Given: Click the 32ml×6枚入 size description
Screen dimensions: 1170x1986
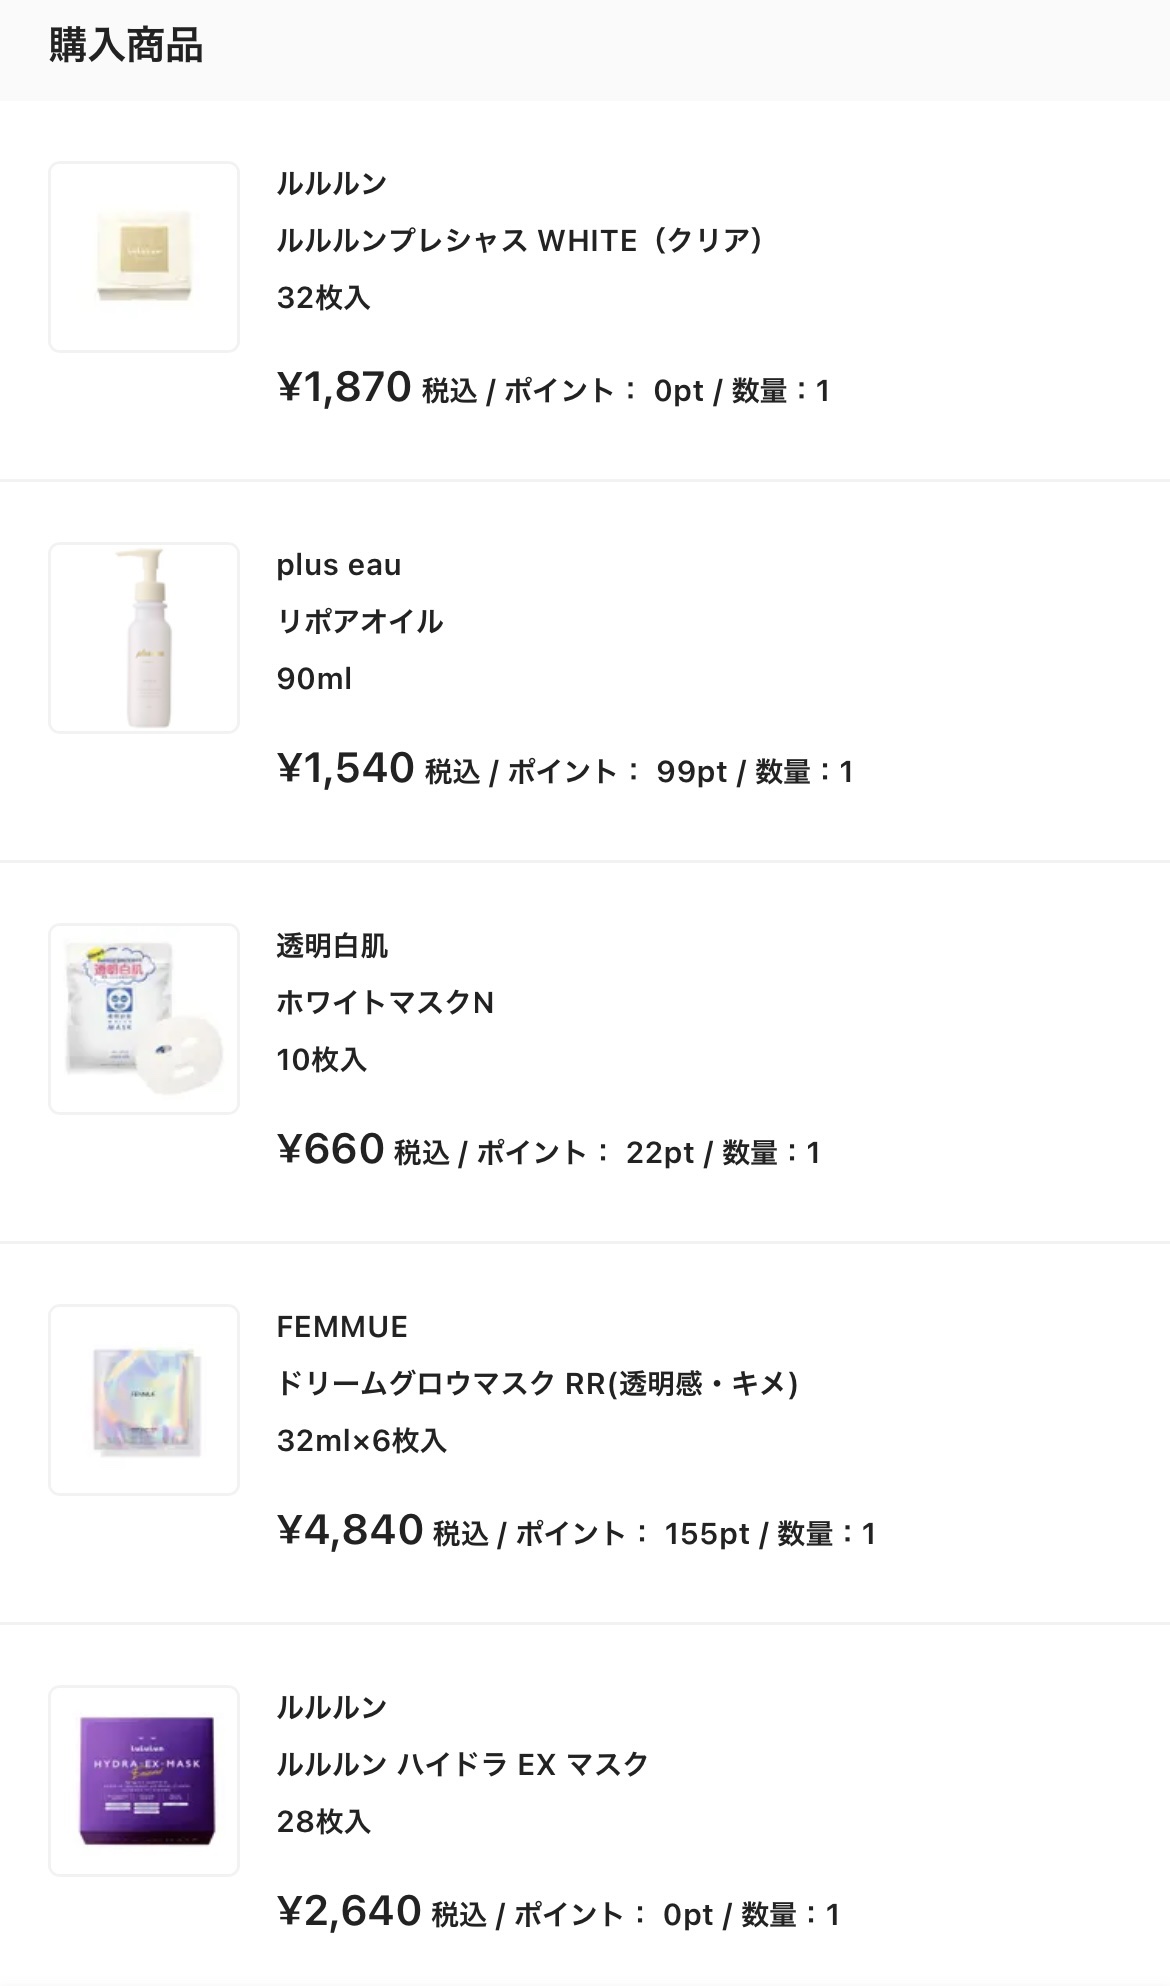Looking at the screenshot, I should coord(362,1441).
